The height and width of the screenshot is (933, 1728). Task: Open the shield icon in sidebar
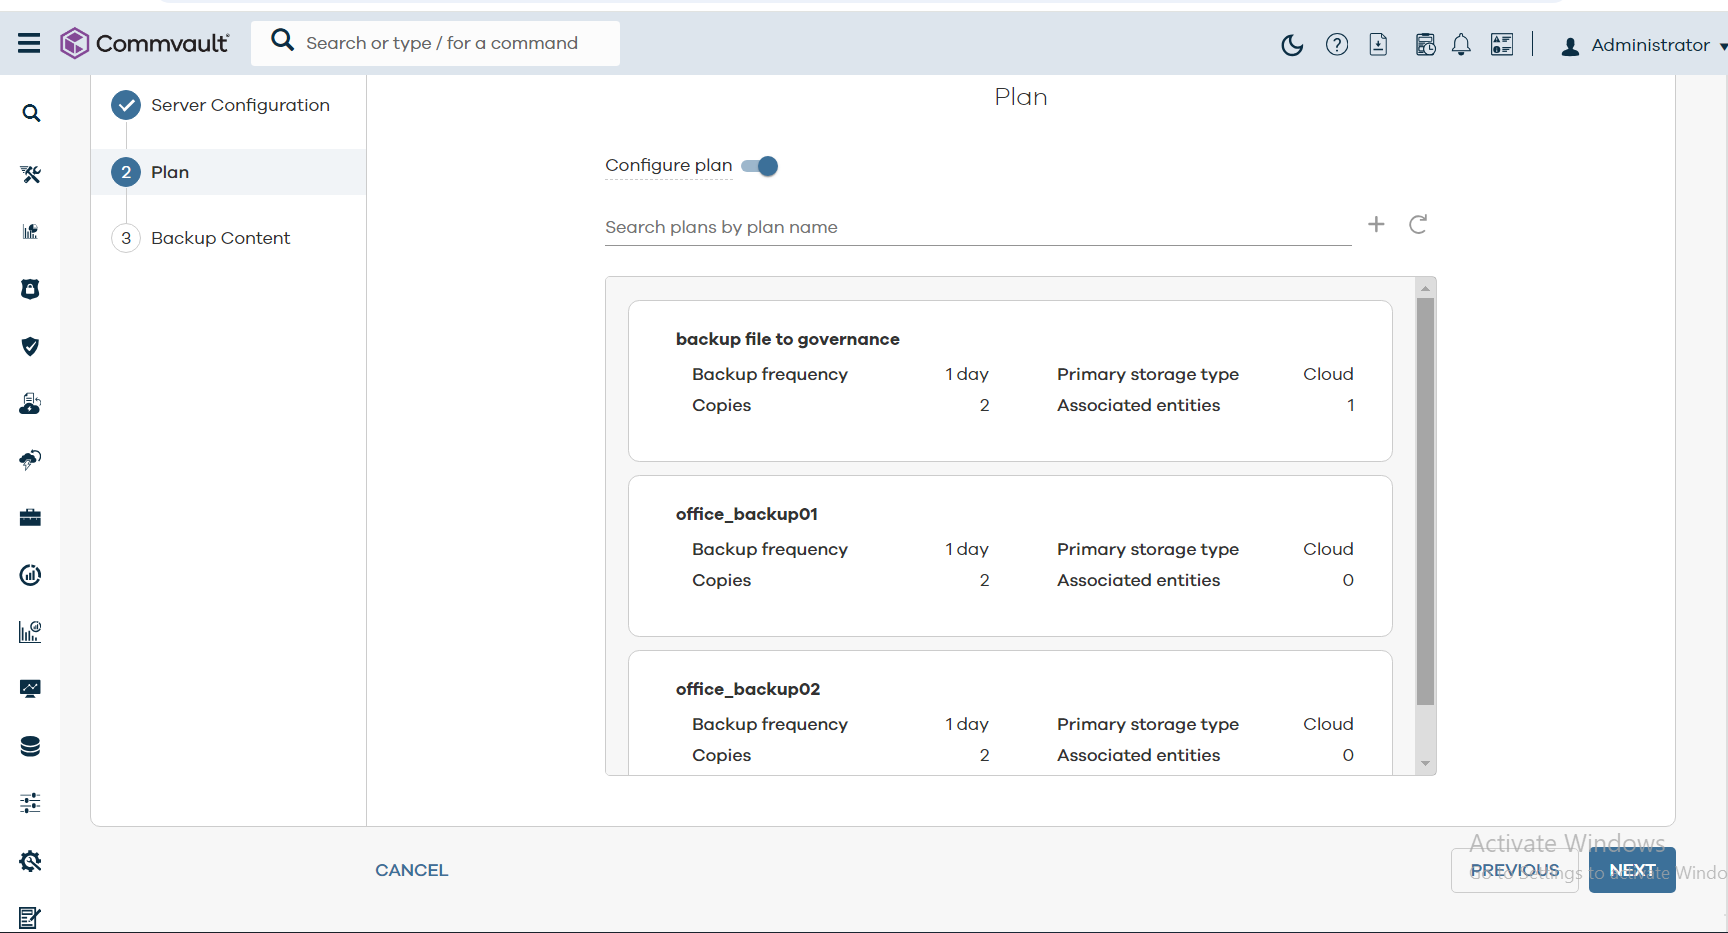tap(30, 346)
